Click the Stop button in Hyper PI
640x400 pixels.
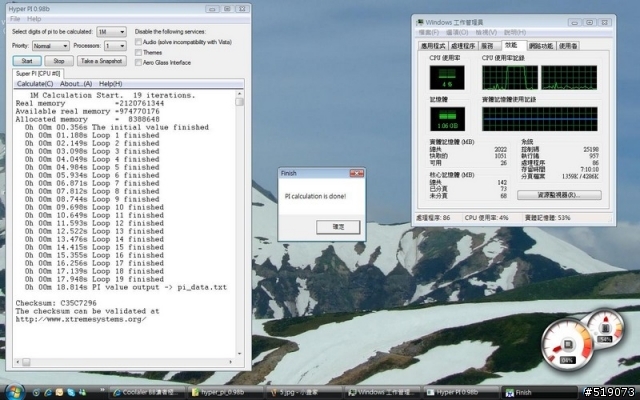tap(59, 61)
